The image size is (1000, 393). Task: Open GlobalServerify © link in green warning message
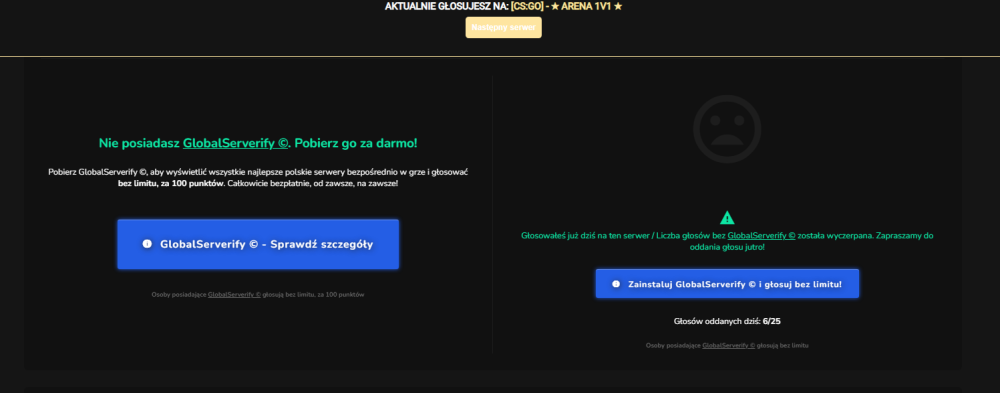(x=761, y=235)
